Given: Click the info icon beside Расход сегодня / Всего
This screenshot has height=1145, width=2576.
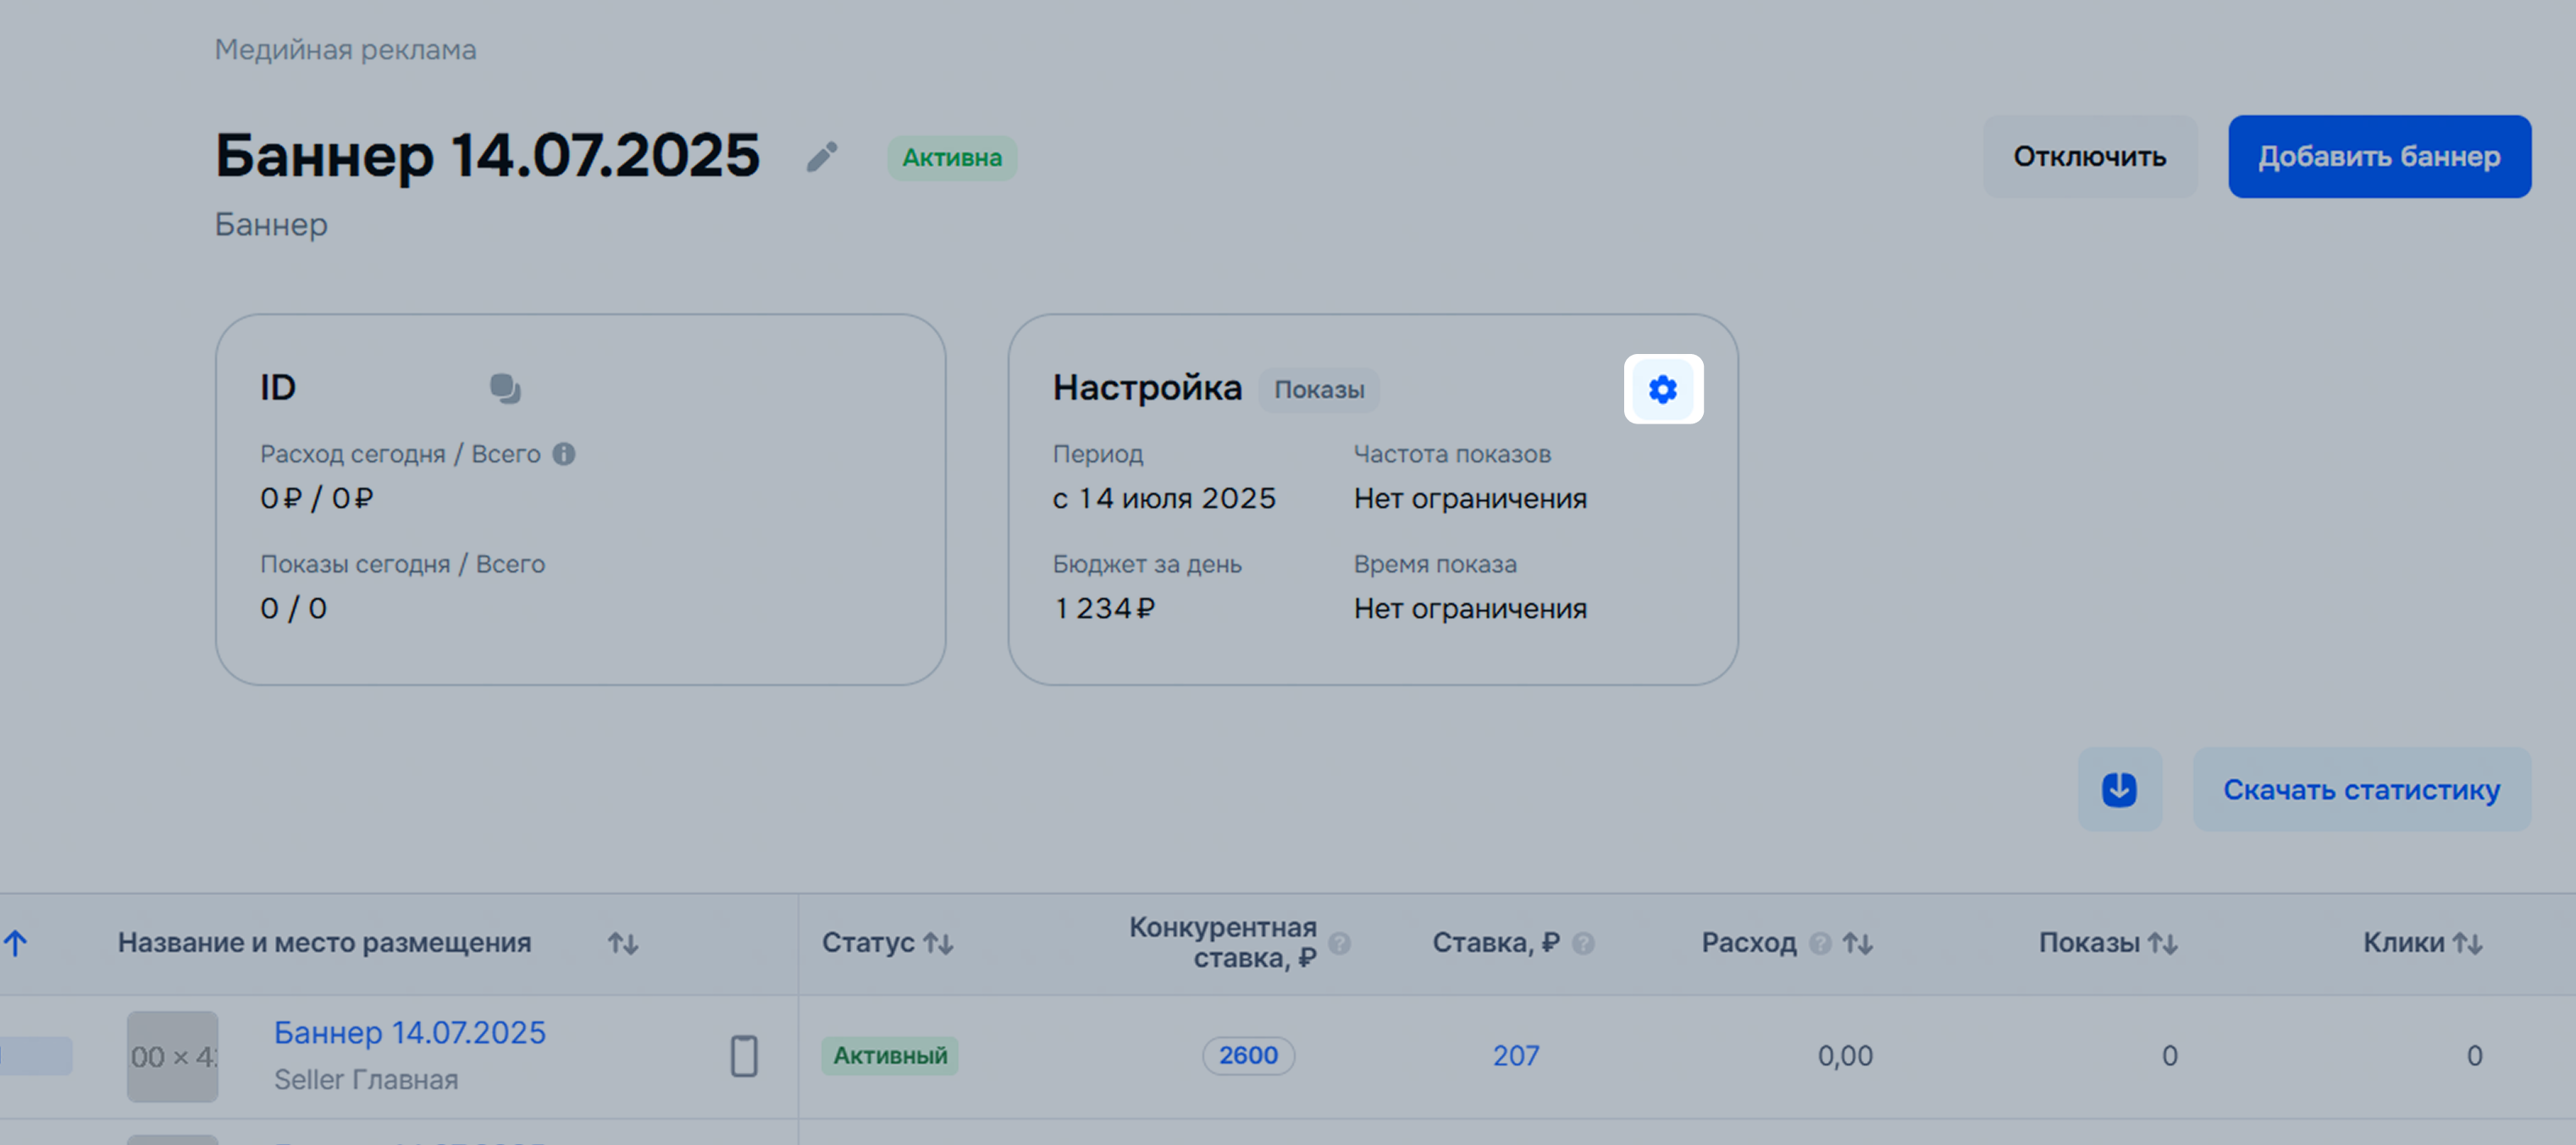Looking at the screenshot, I should [564, 454].
